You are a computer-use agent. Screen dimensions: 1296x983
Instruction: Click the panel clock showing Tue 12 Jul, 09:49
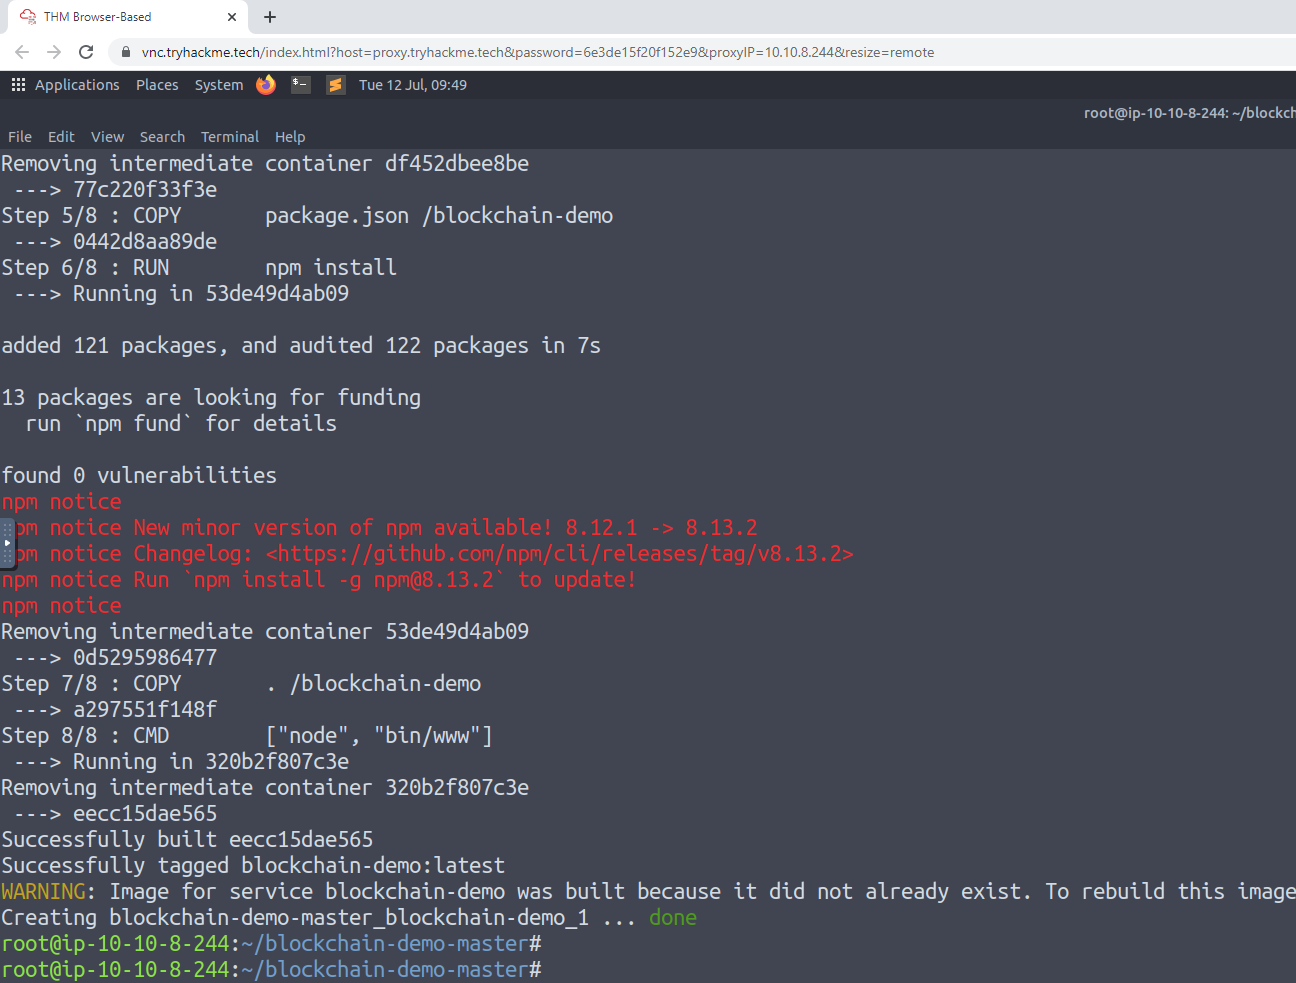[413, 85]
